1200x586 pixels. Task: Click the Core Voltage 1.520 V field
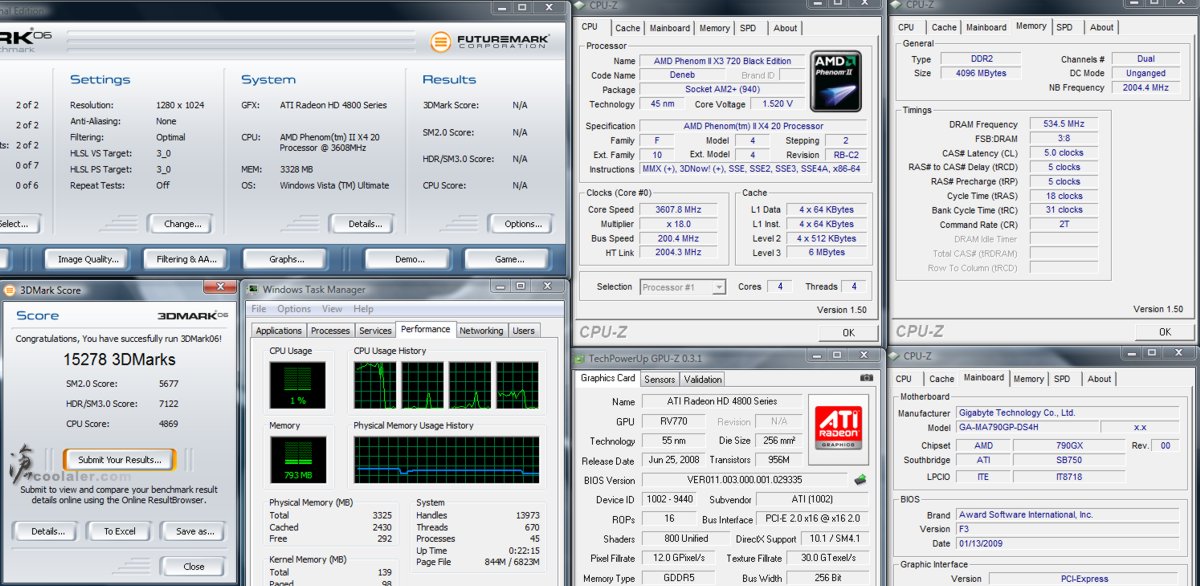click(775, 104)
